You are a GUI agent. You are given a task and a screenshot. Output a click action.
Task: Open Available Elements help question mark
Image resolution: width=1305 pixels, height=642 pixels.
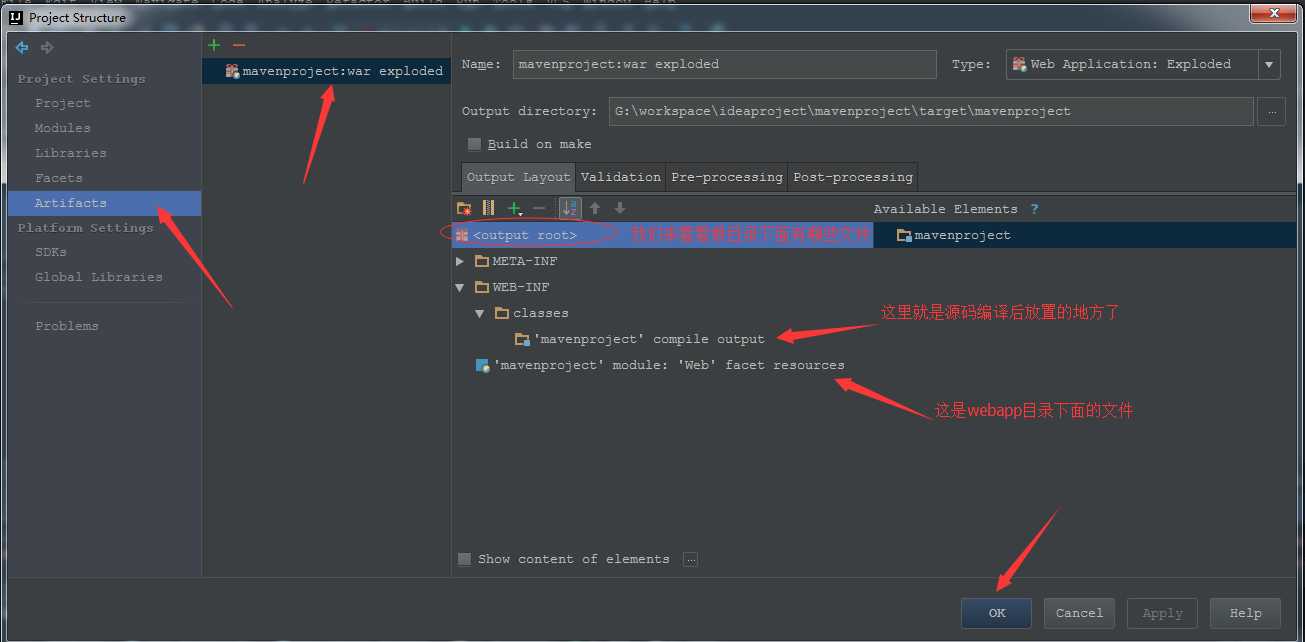click(x=1034, y=209)
